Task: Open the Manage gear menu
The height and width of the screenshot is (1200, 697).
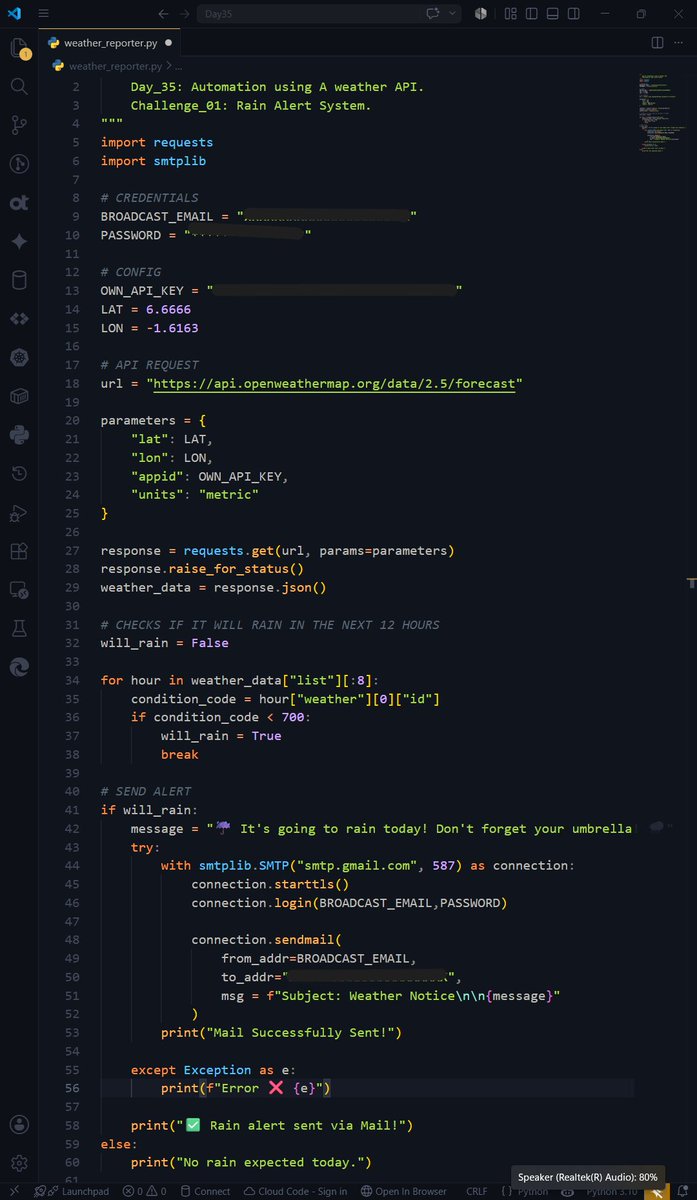Action: point(19,1163)
